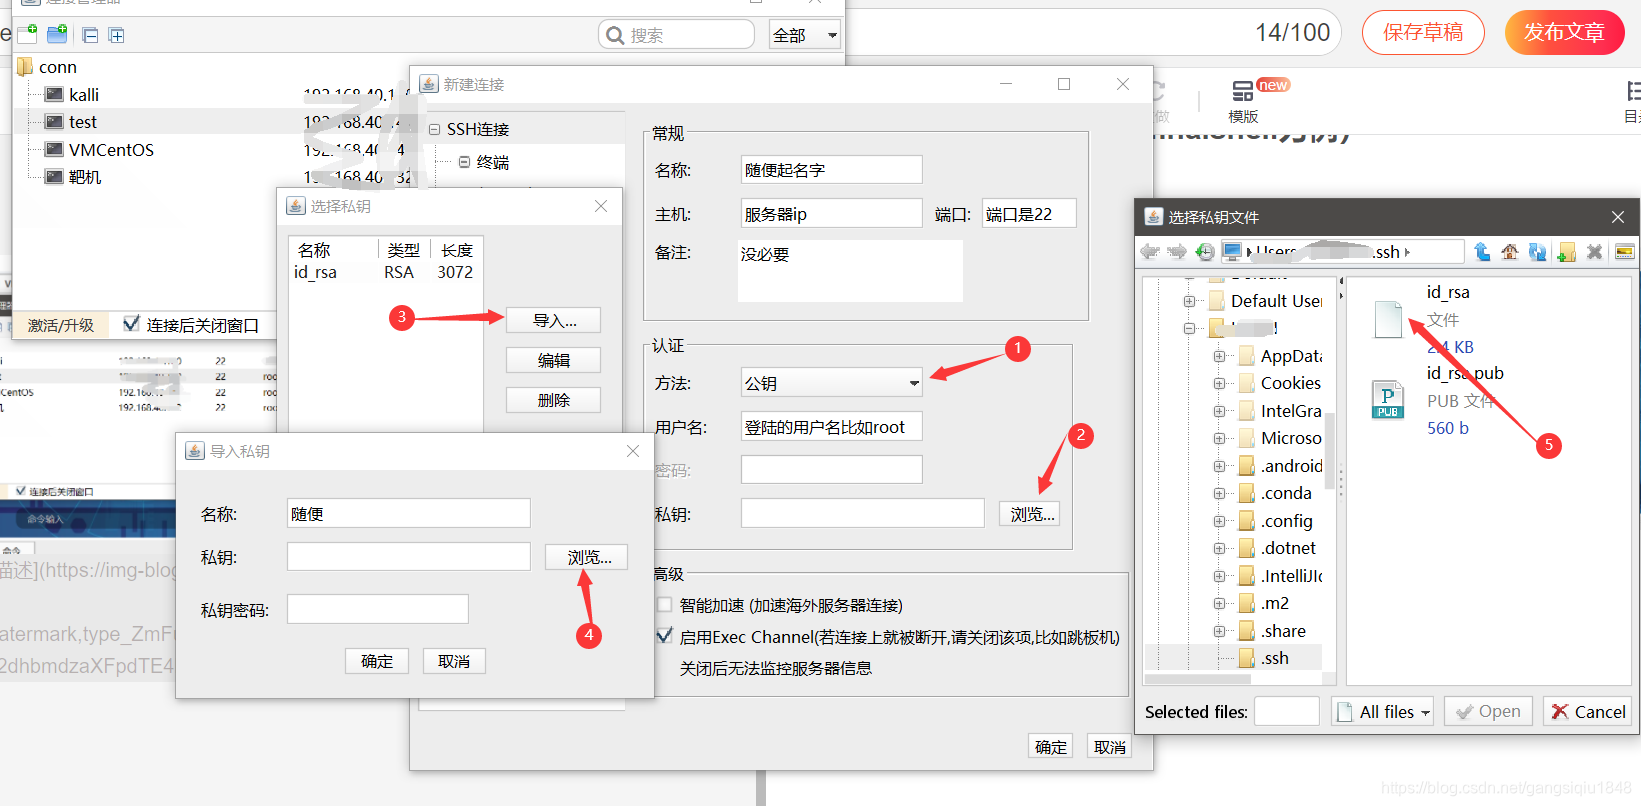This screenshot has height=806, width=1641.
Task: Click the Open button in file chooser
Action: pyautogui.click(x=1488, y=712)
